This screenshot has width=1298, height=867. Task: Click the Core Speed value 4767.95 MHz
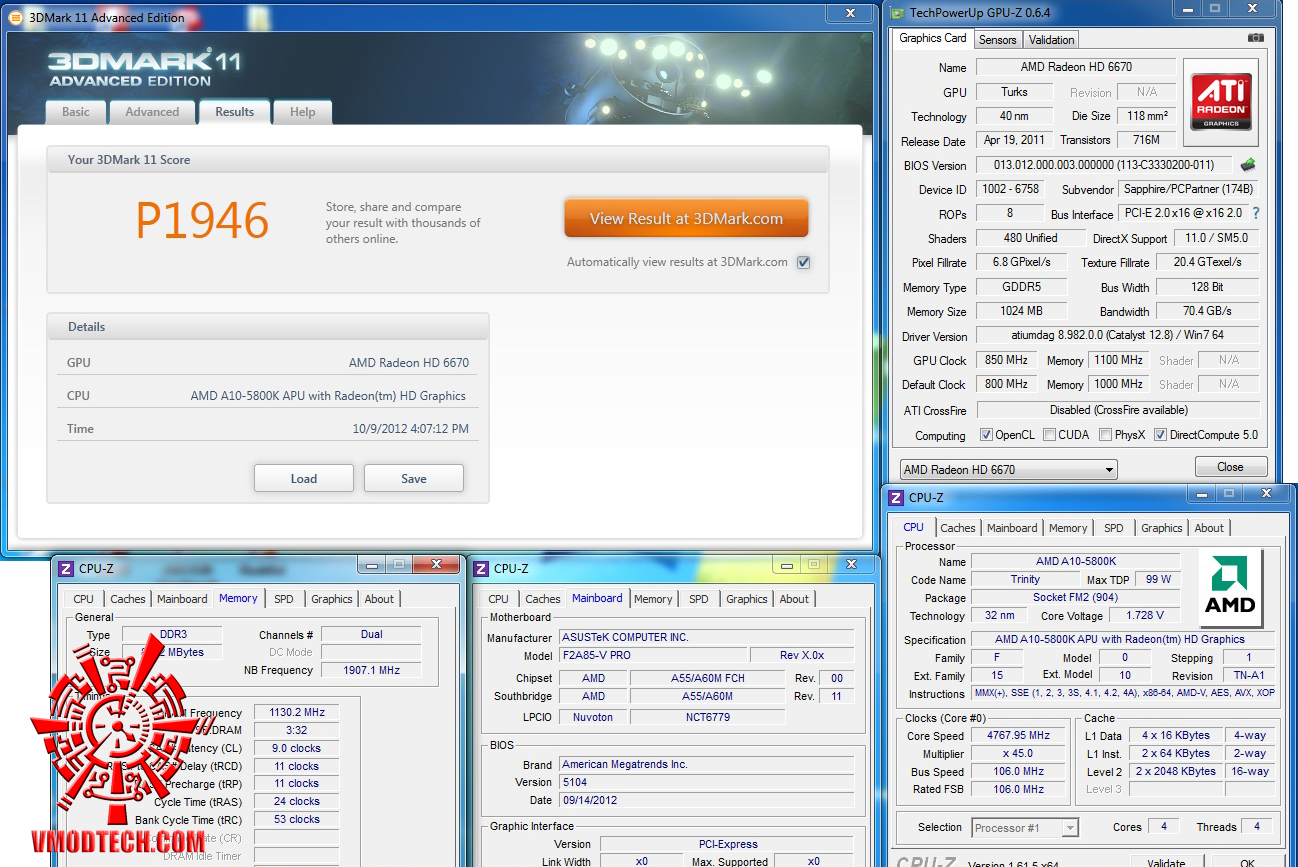coord(1020,736)
